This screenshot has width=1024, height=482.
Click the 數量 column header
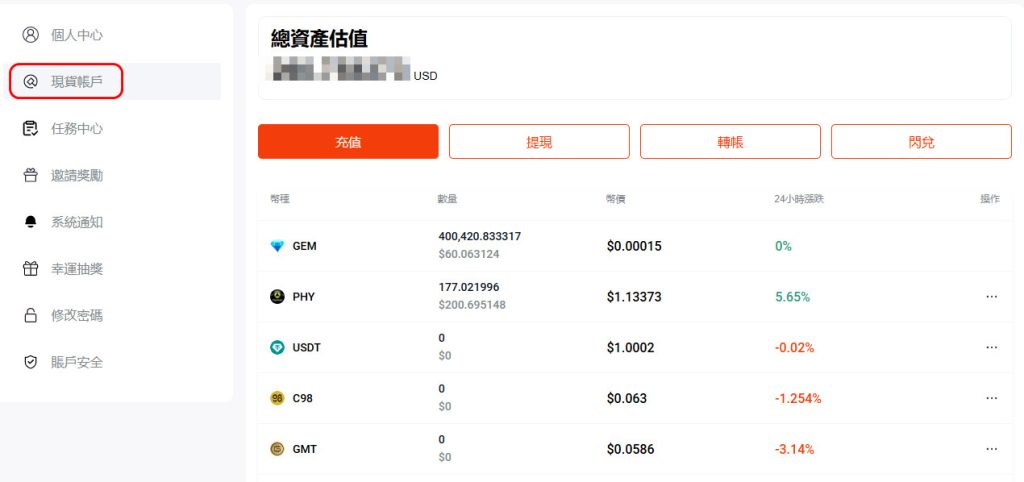pos(447,199)
